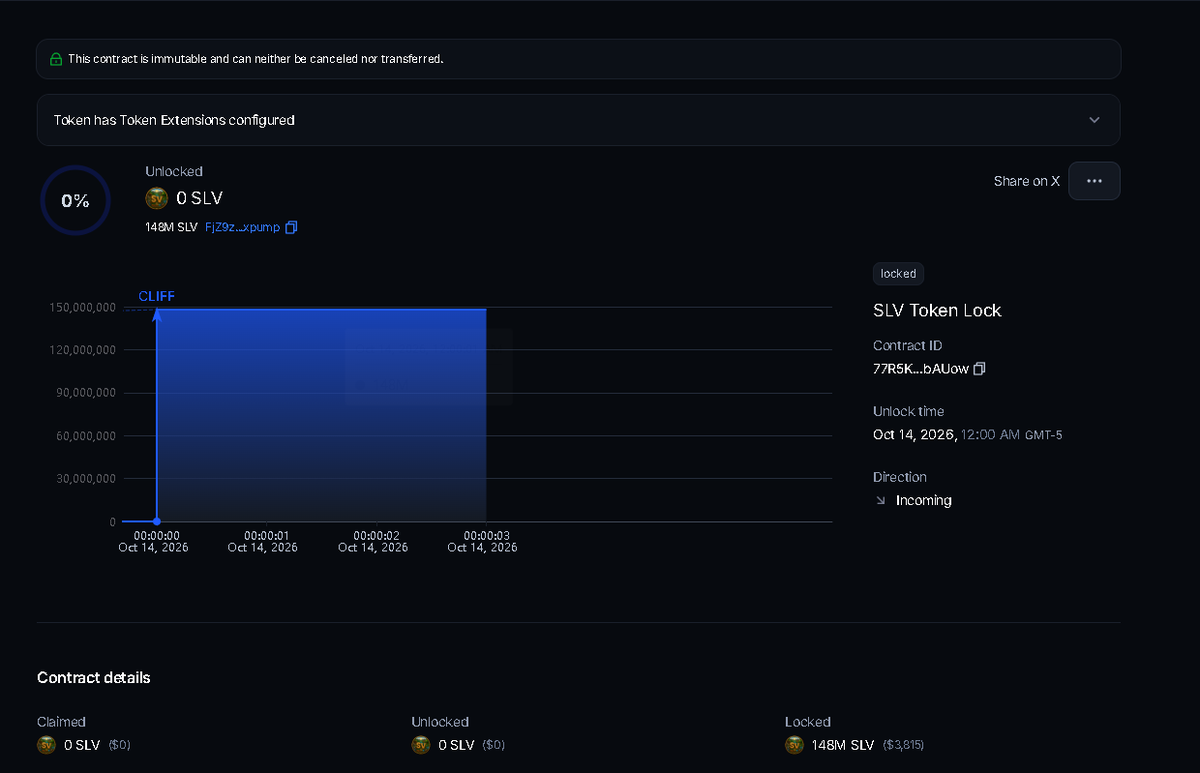Select the SLV Token Lock title
Image resolution: width=1200 pixels, height=773 pixels.
[937, 310]
